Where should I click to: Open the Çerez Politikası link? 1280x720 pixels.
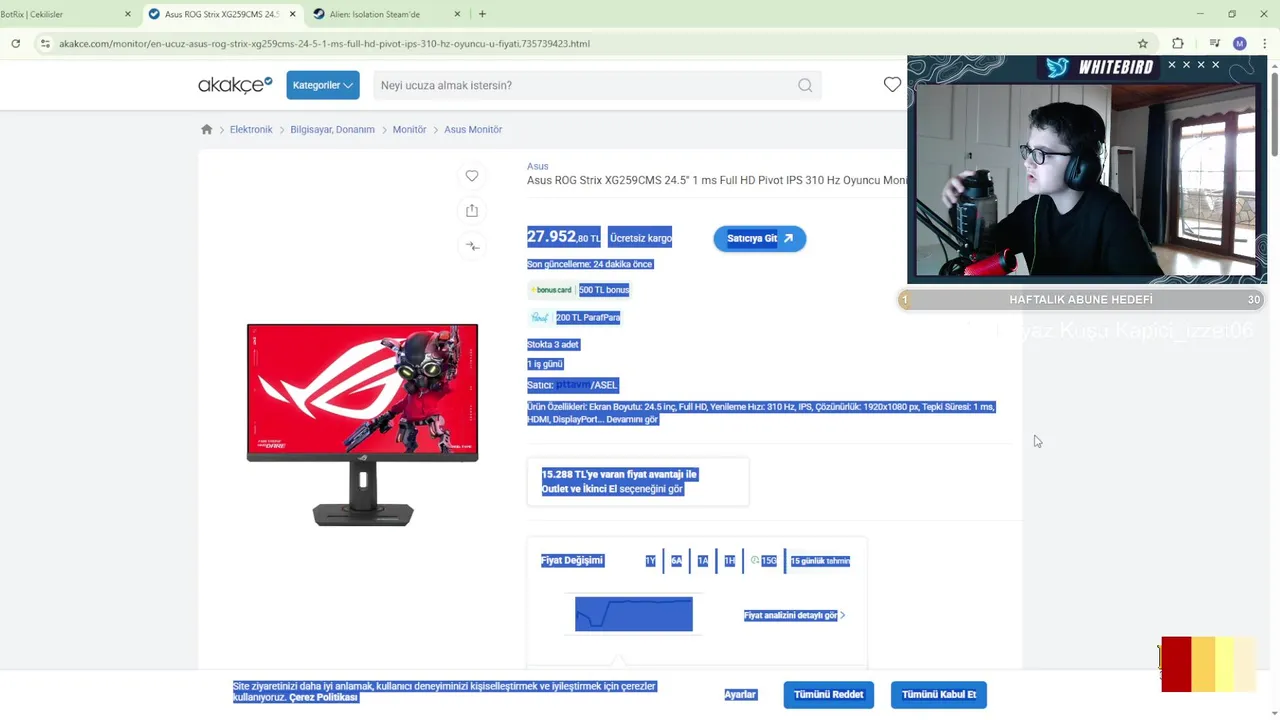click(x=323, y=697)
